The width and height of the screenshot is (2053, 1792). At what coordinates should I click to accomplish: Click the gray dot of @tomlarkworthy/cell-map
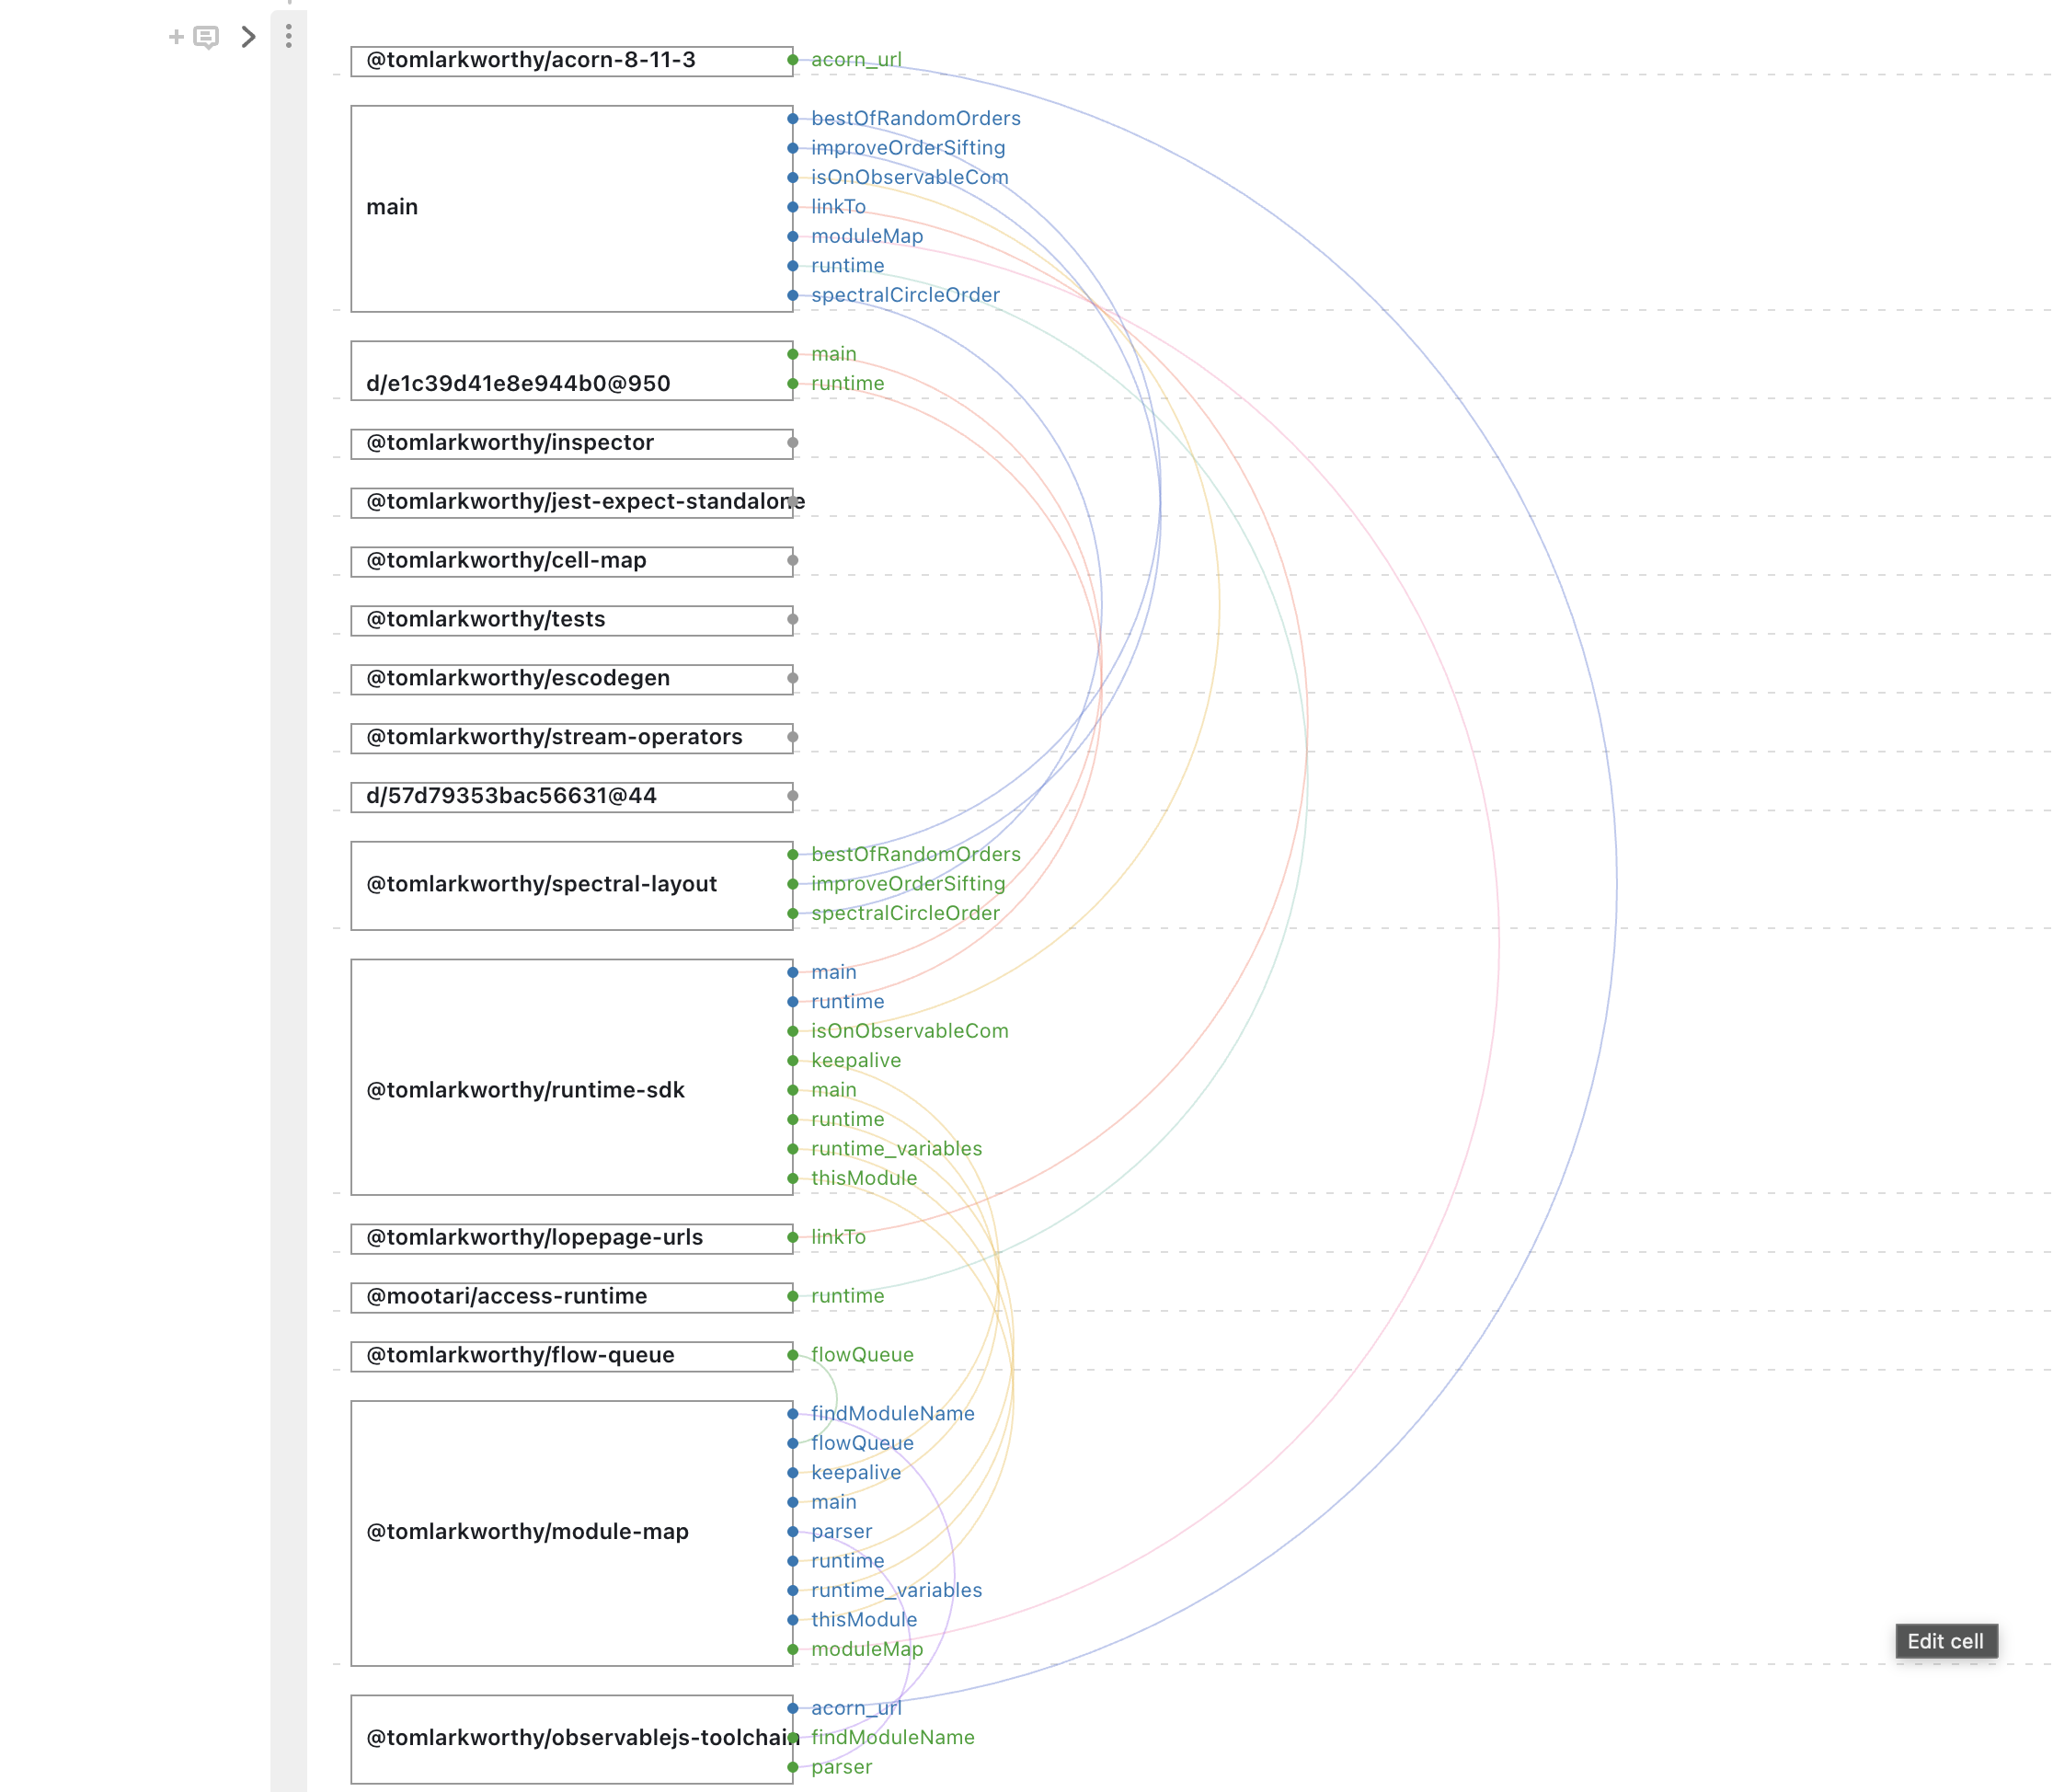[x=792, y=560]
